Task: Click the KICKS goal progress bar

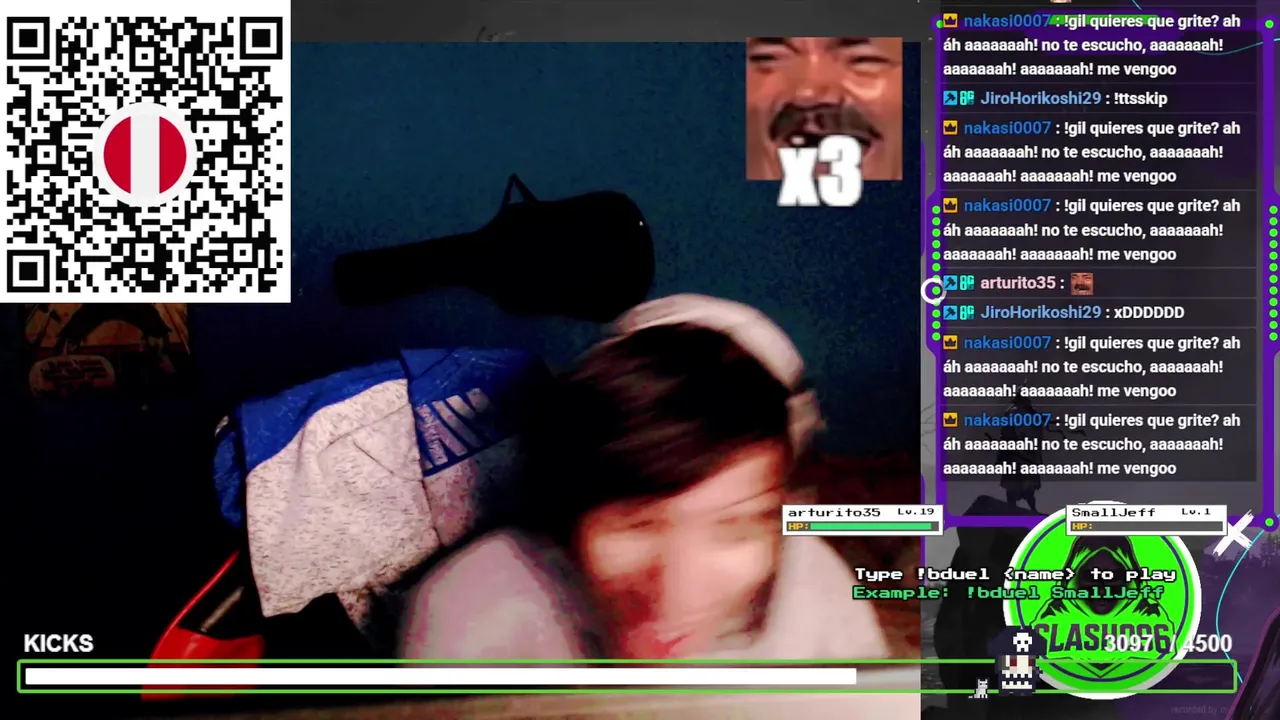Action: coord(627,677)
